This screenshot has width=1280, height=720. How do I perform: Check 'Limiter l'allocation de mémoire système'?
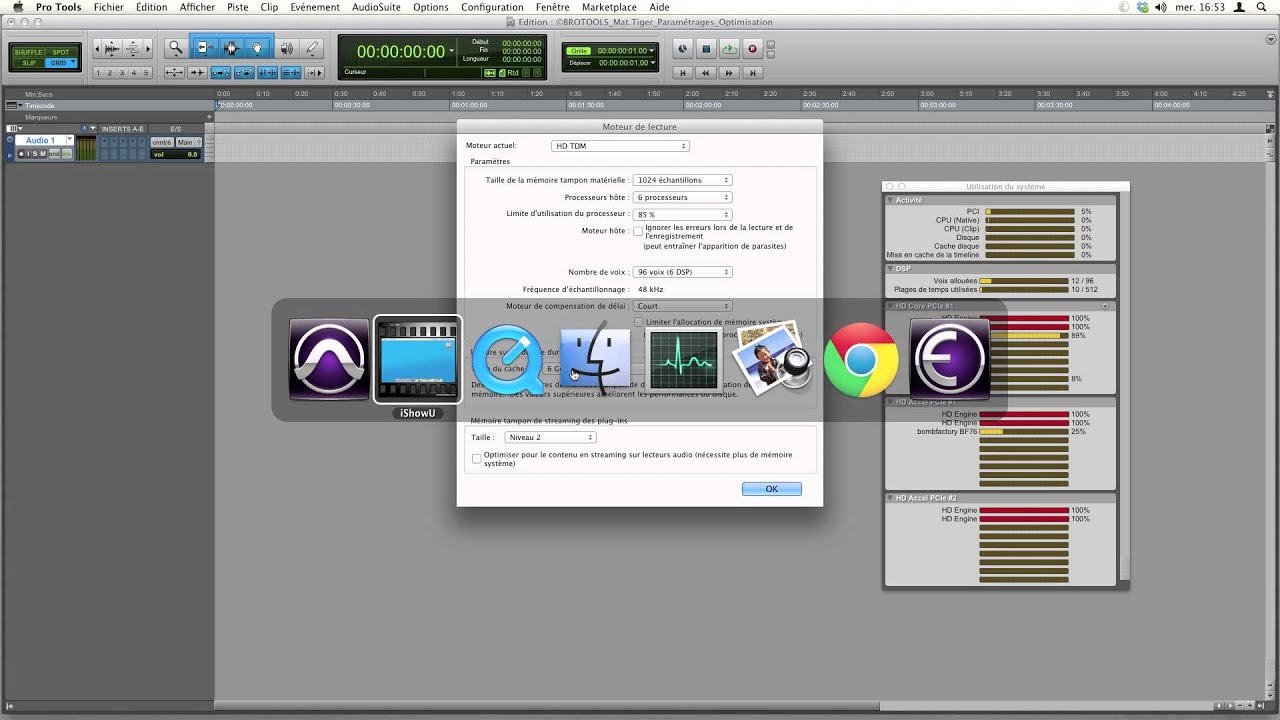click(x=638, y=322)
